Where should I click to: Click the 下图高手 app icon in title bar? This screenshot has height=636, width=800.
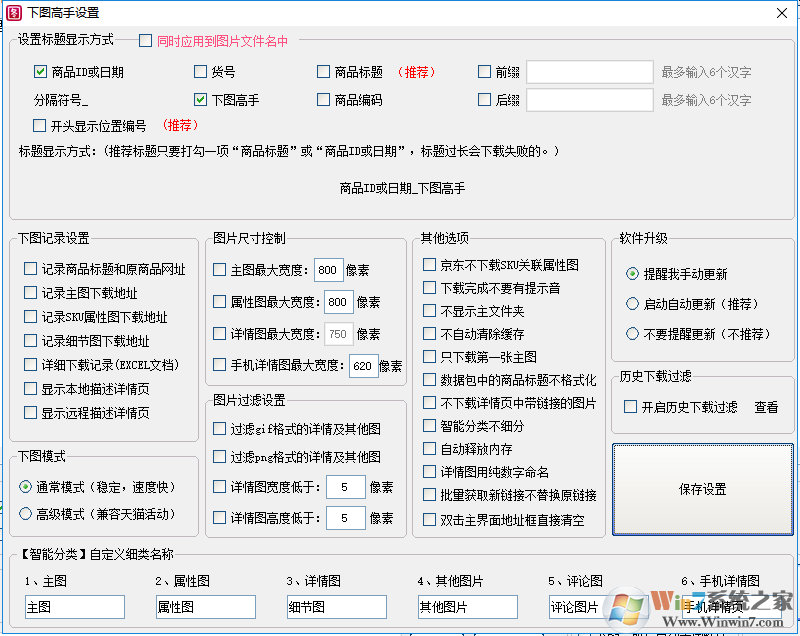pos(16,13)
